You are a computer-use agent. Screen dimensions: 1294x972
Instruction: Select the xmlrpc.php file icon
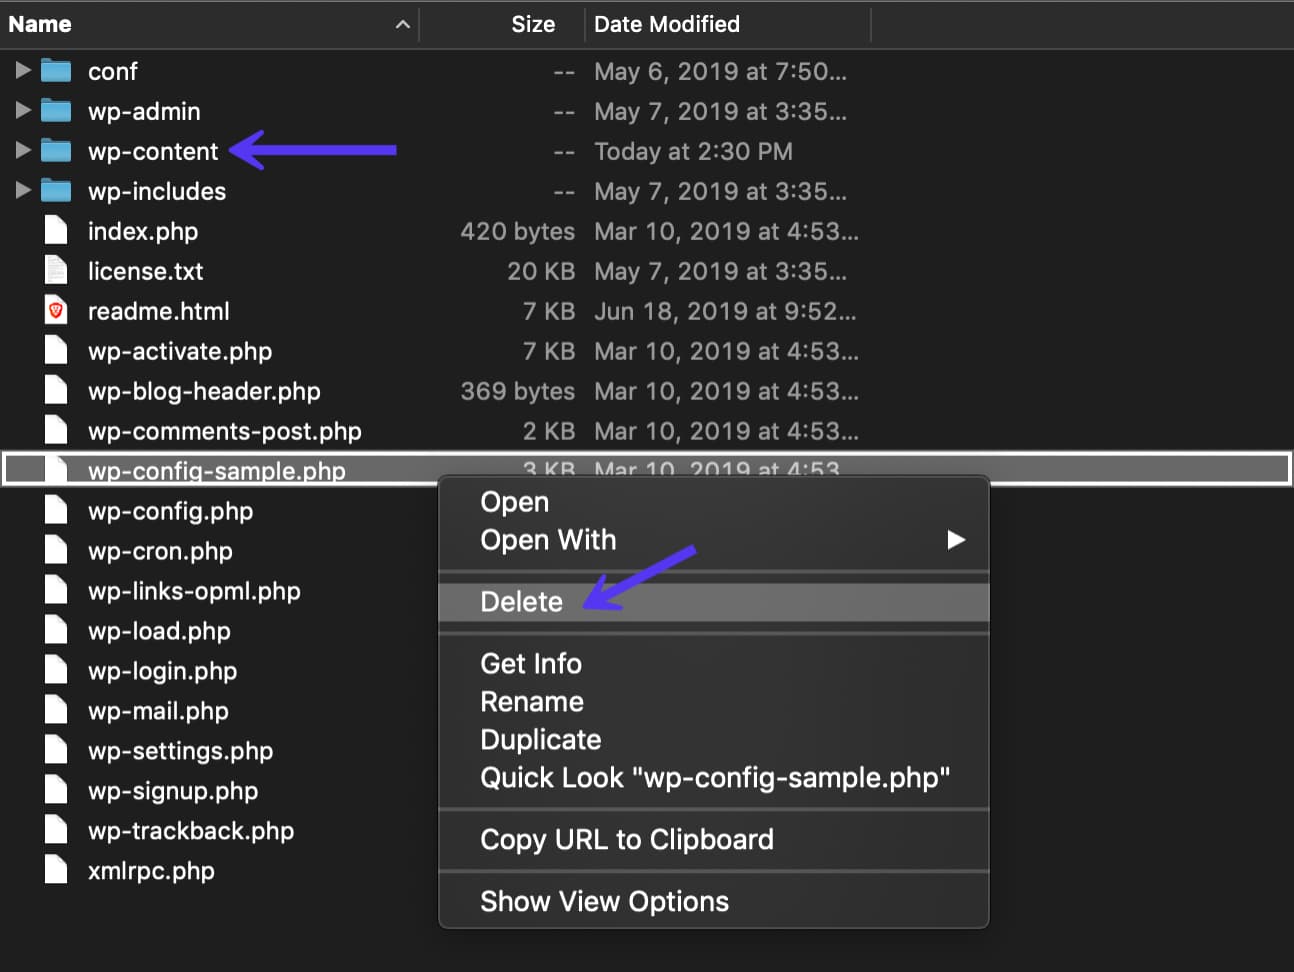(56, 870)
